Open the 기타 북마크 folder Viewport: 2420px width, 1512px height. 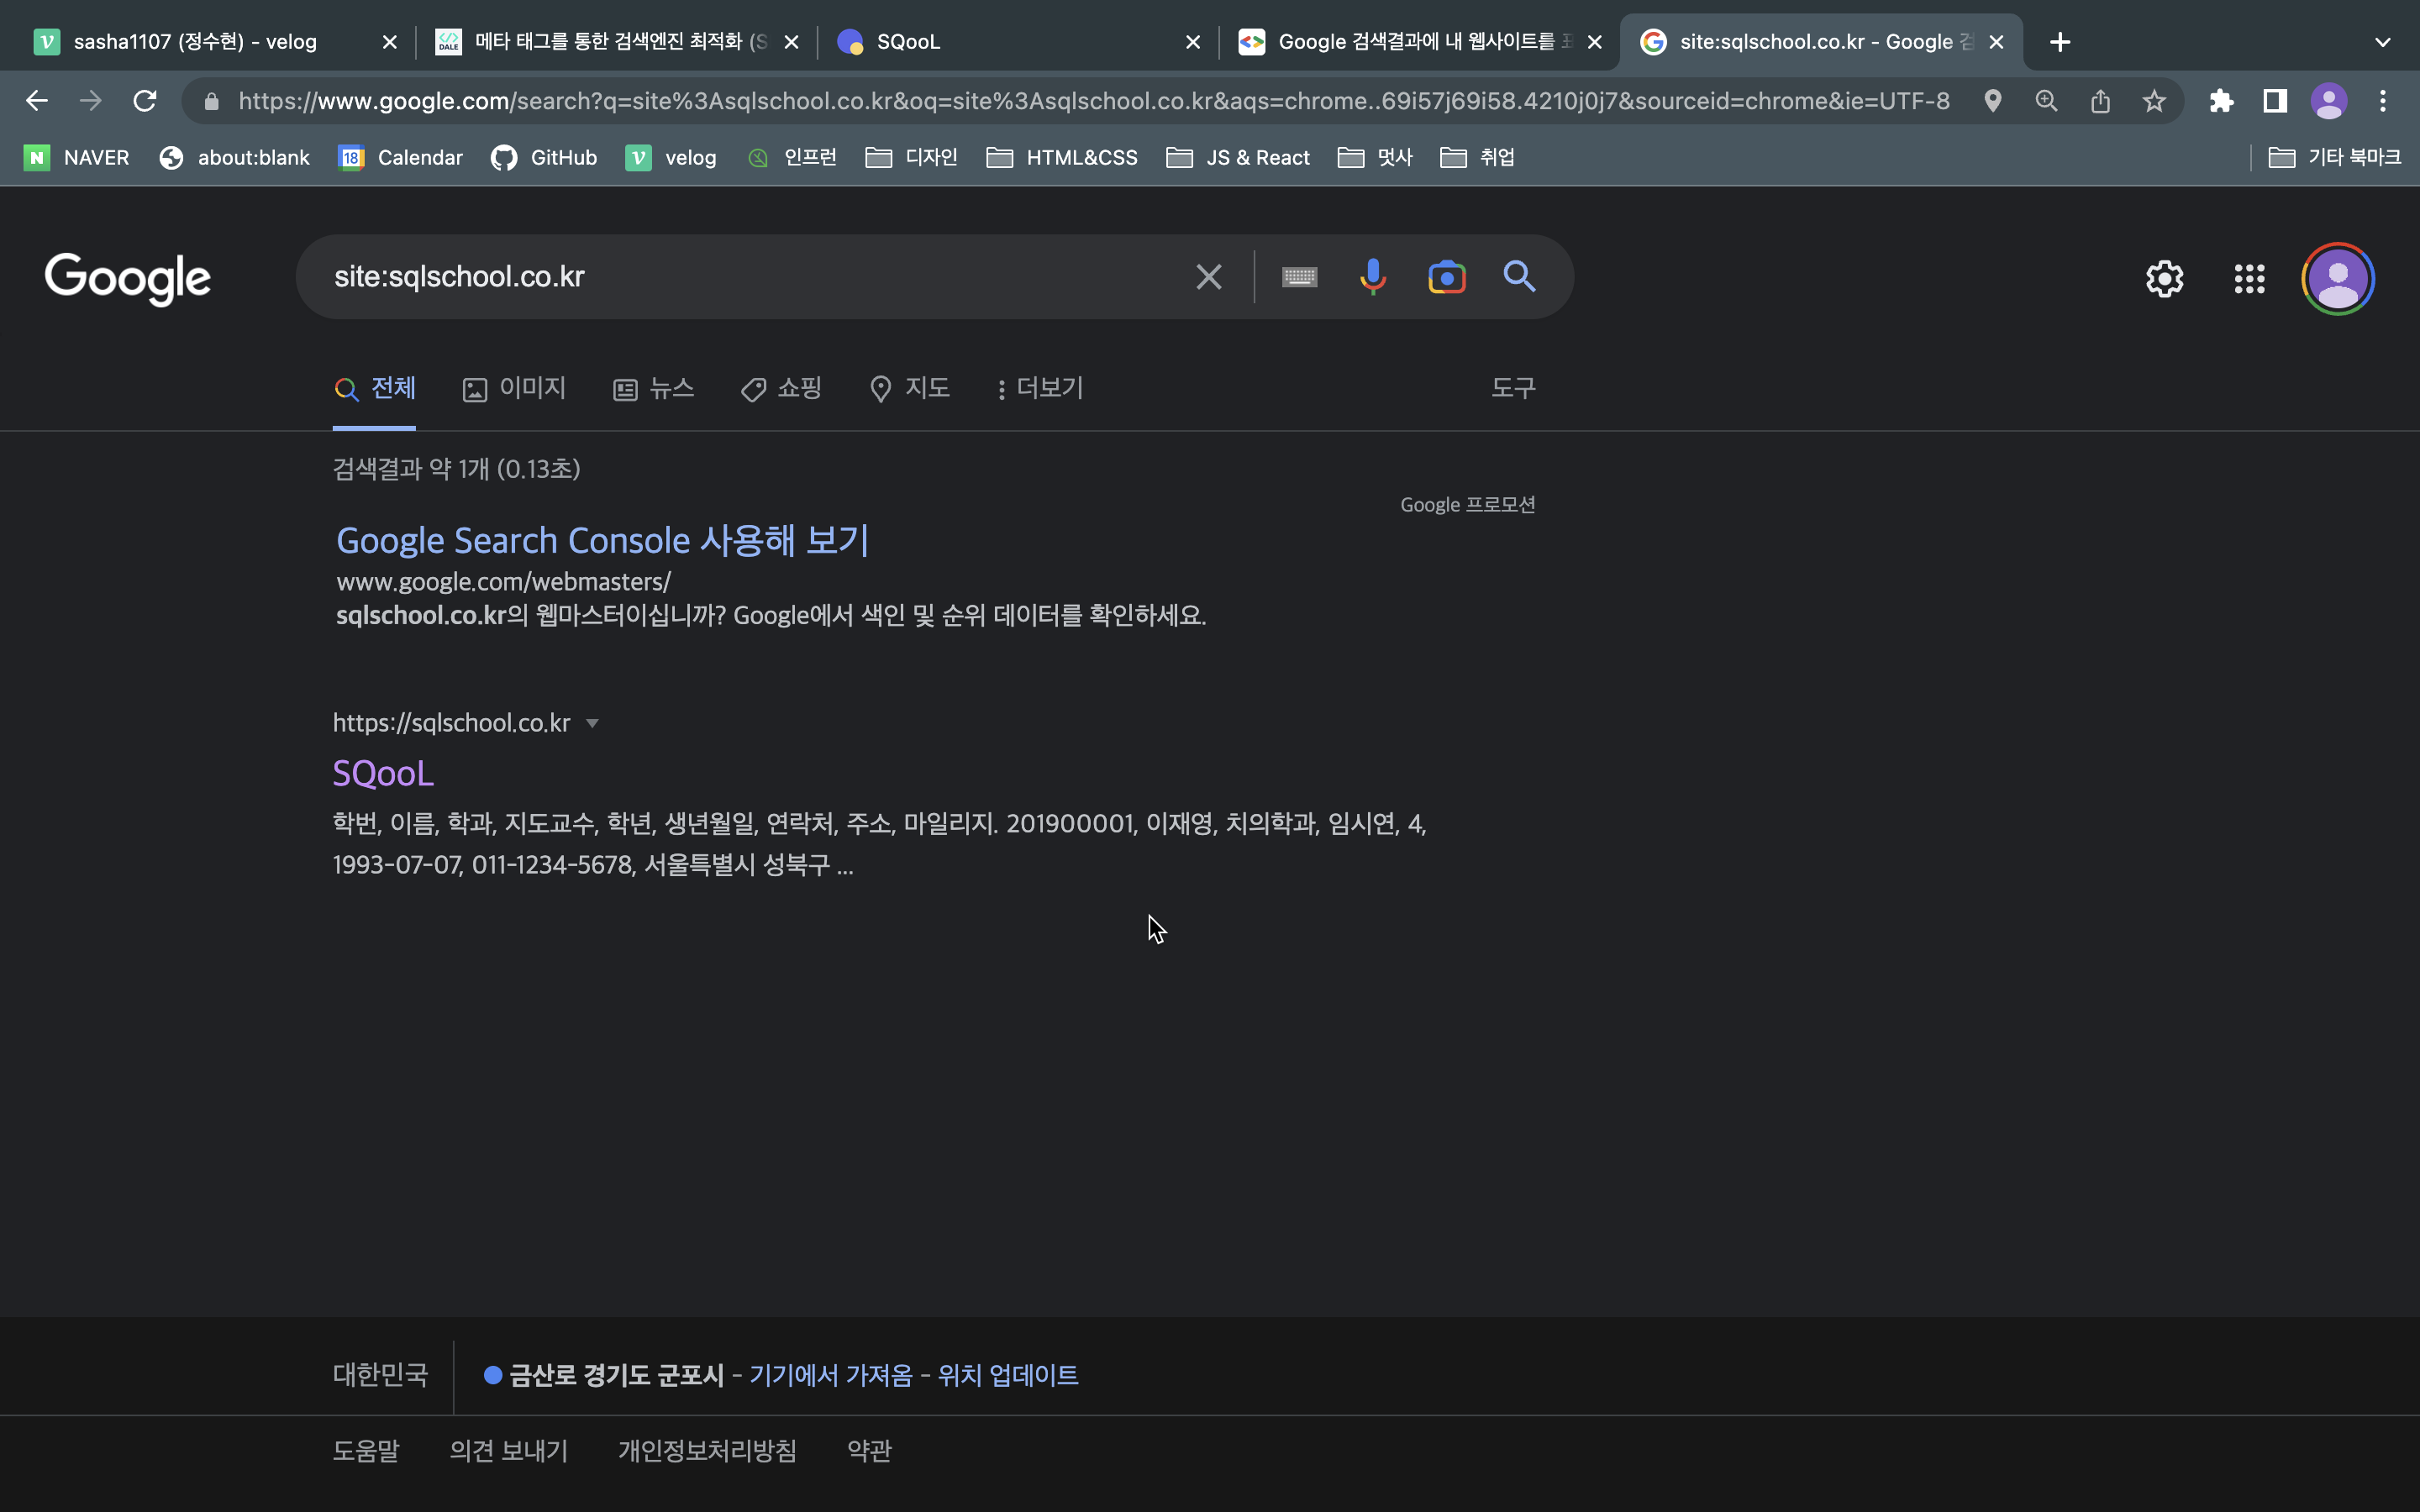coord(2334,157)
